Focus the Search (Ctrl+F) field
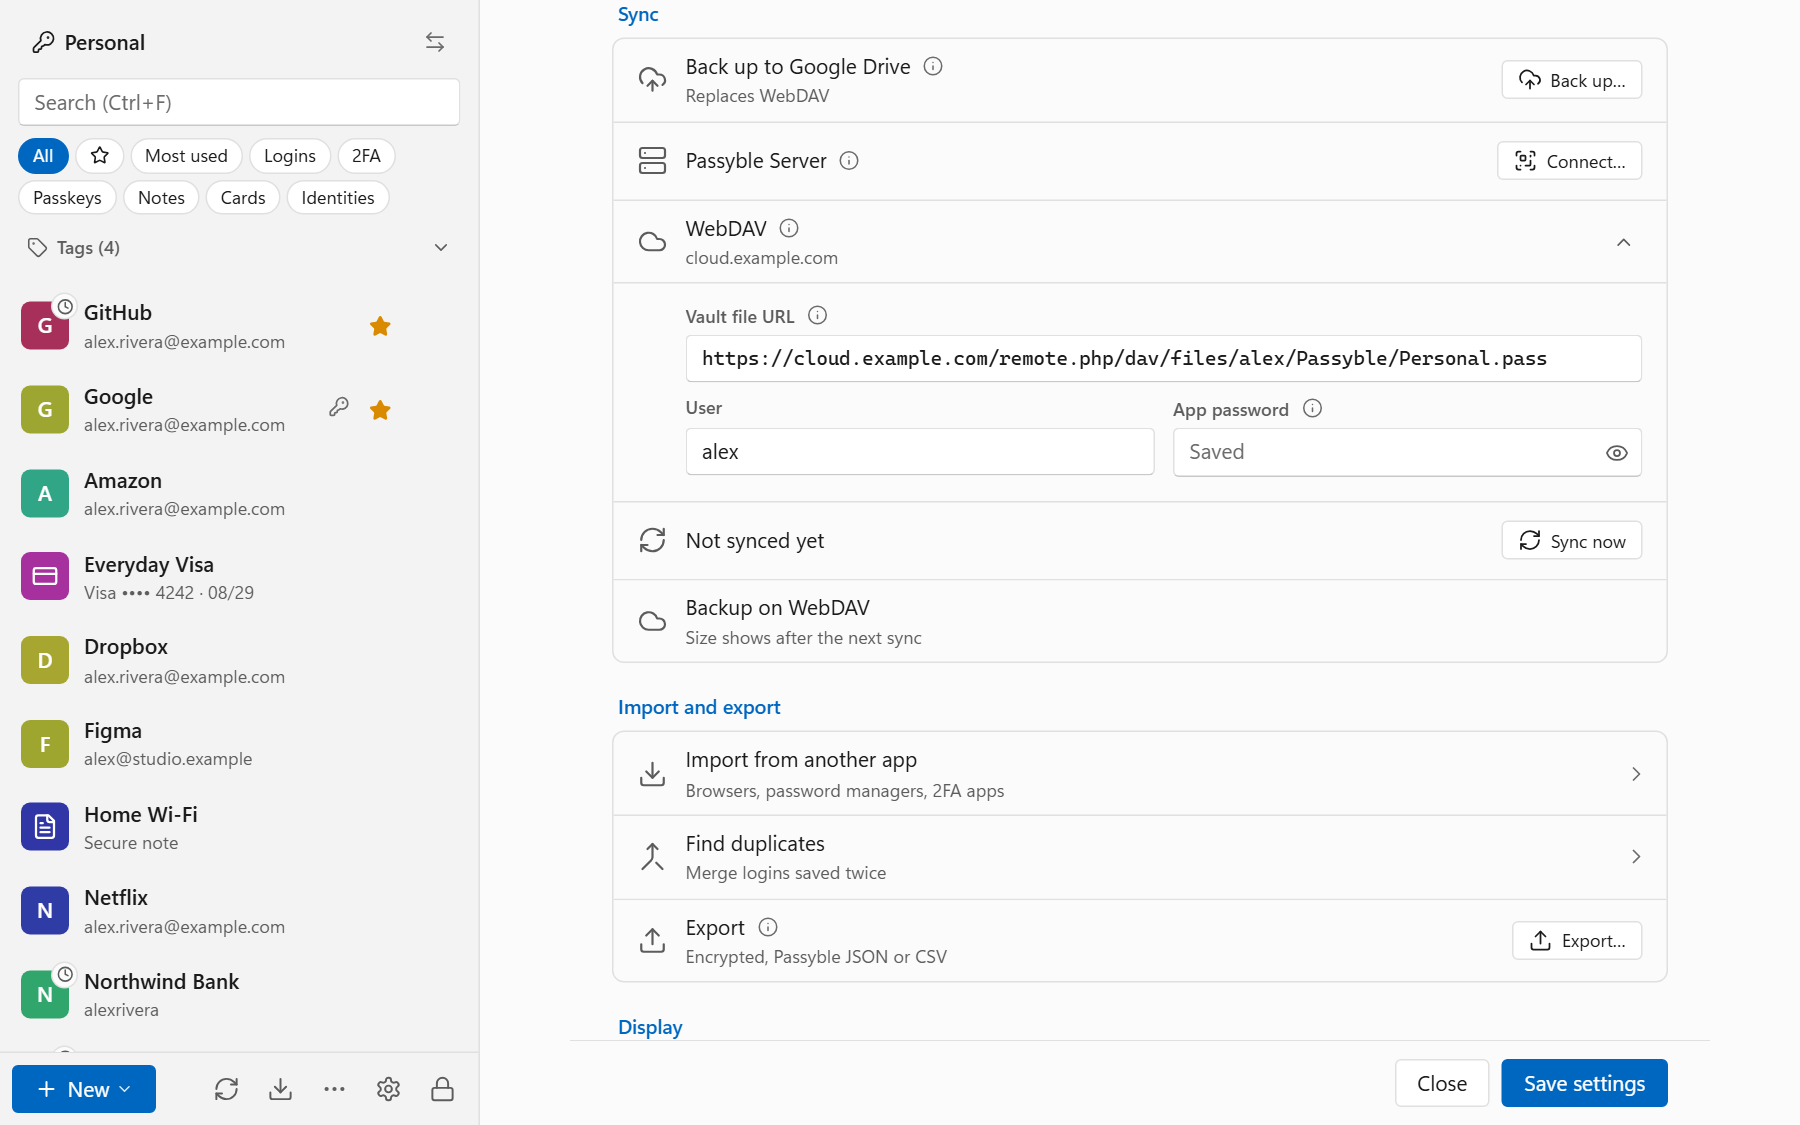Image resolution: width=1800 pixels, height=1125 pixels. coord(239,102)
